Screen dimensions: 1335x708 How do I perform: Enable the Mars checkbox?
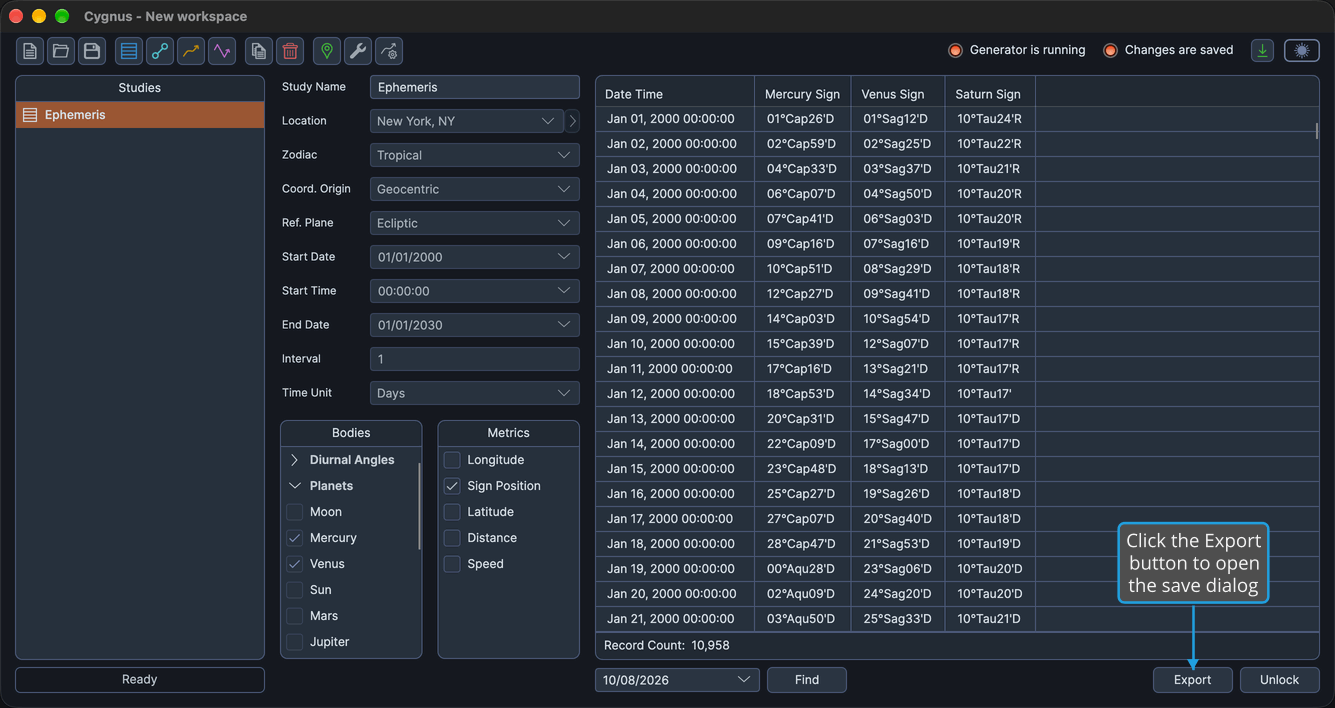295,616
